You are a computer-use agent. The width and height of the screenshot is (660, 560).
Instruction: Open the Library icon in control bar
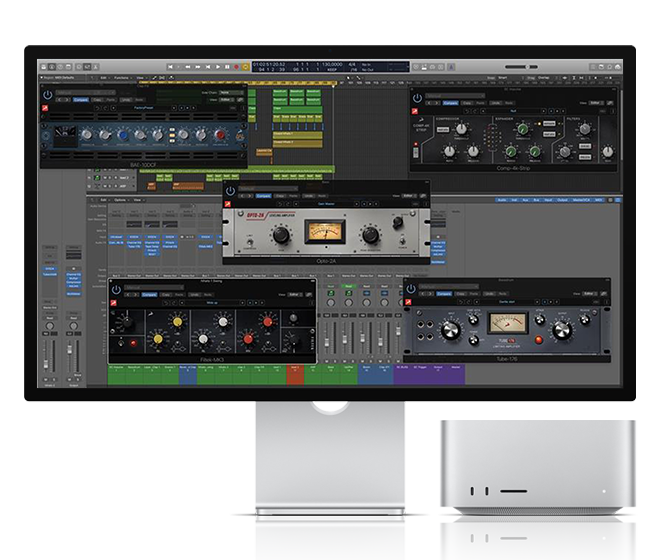44,67
